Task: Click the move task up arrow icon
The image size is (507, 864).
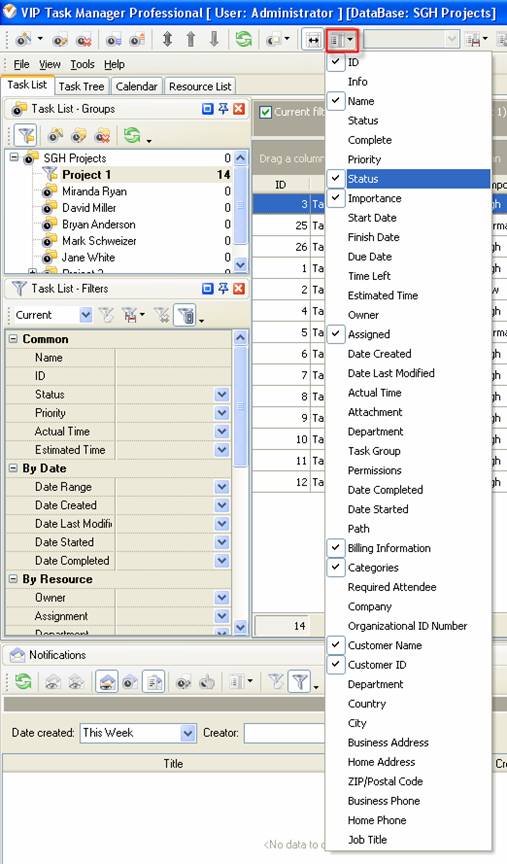Action: [191, 39]
